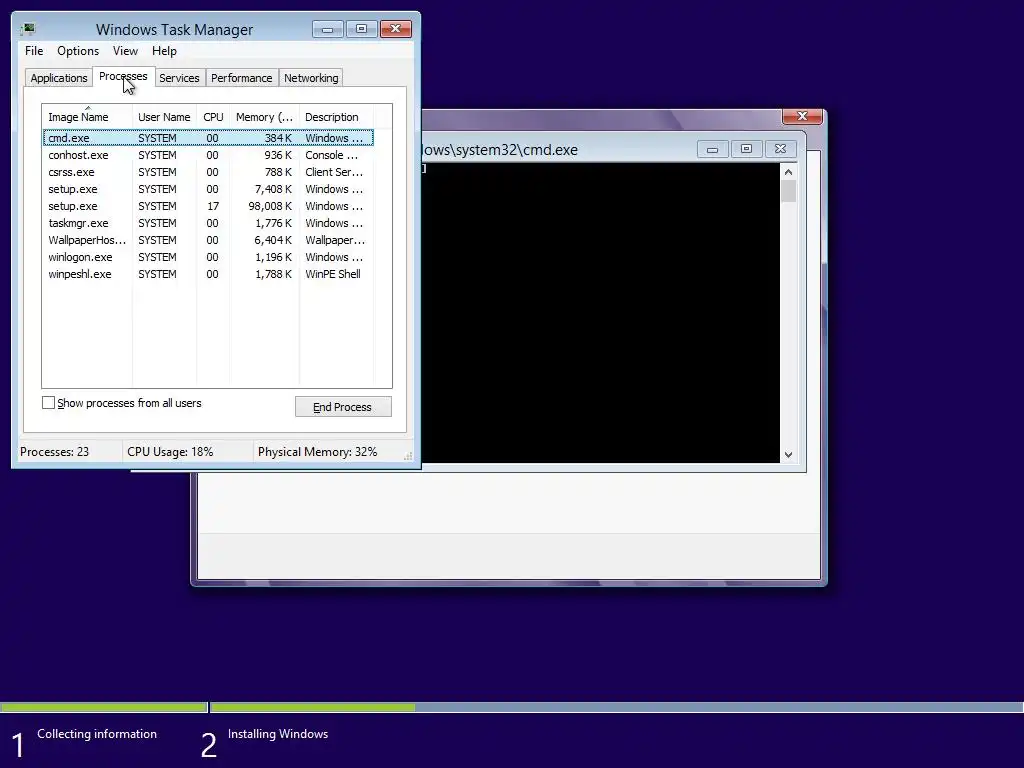This screenshot has height=768, width=1024.
Task: Sort by Memory column header
Action: point(264,117)
